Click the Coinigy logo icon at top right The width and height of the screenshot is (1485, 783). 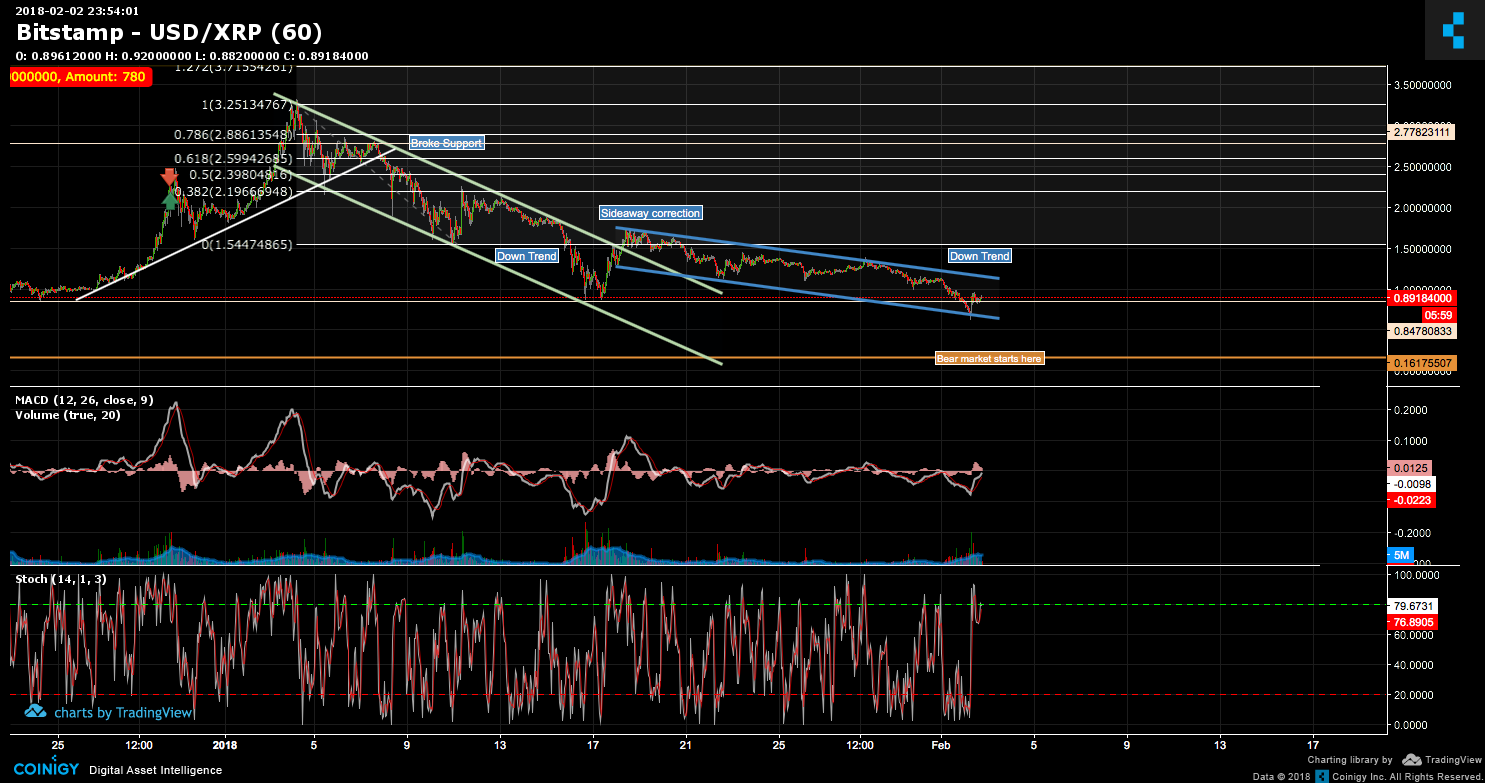[x=1454, y=30]
